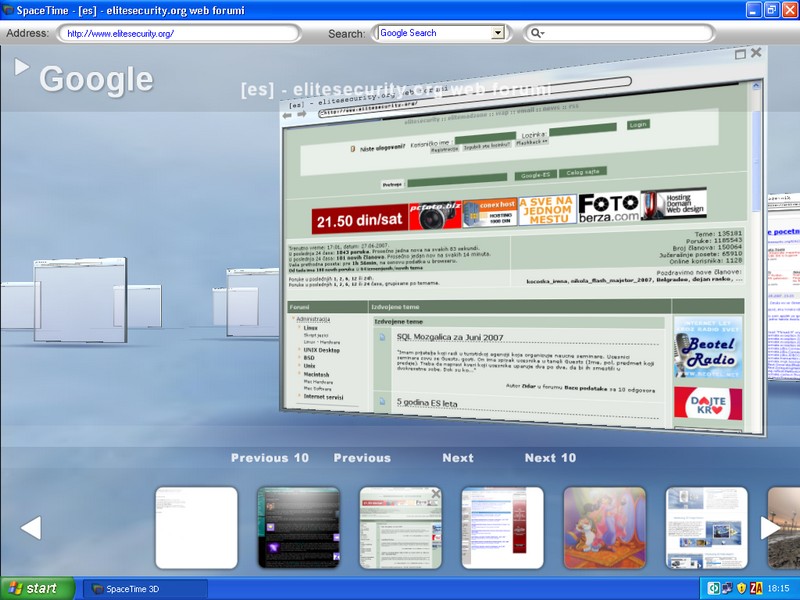Go forward using the 3D page's right arrow

coord(302,114)
